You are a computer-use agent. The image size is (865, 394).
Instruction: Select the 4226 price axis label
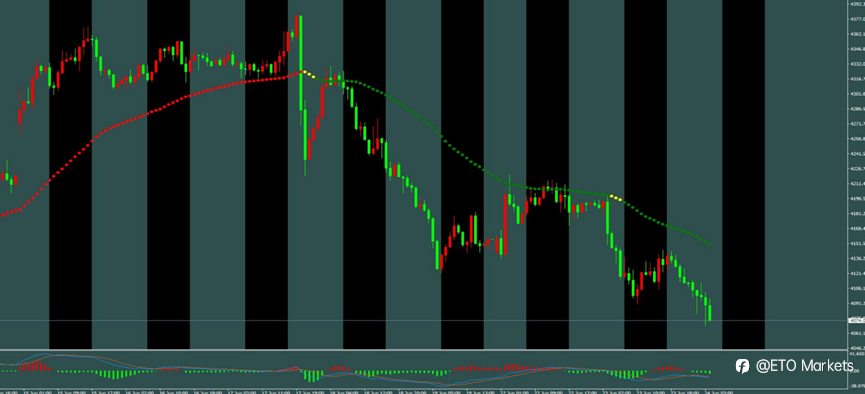click(858, 169)
